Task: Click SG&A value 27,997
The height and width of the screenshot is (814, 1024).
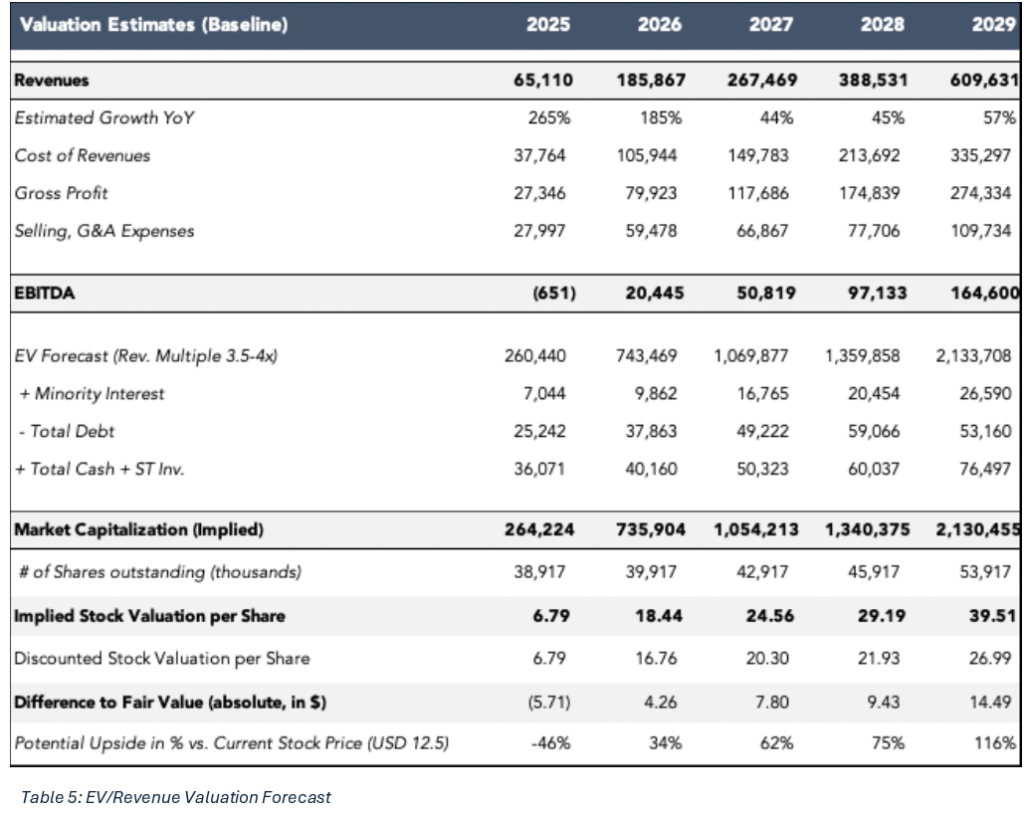Action: tap(539, 231)
